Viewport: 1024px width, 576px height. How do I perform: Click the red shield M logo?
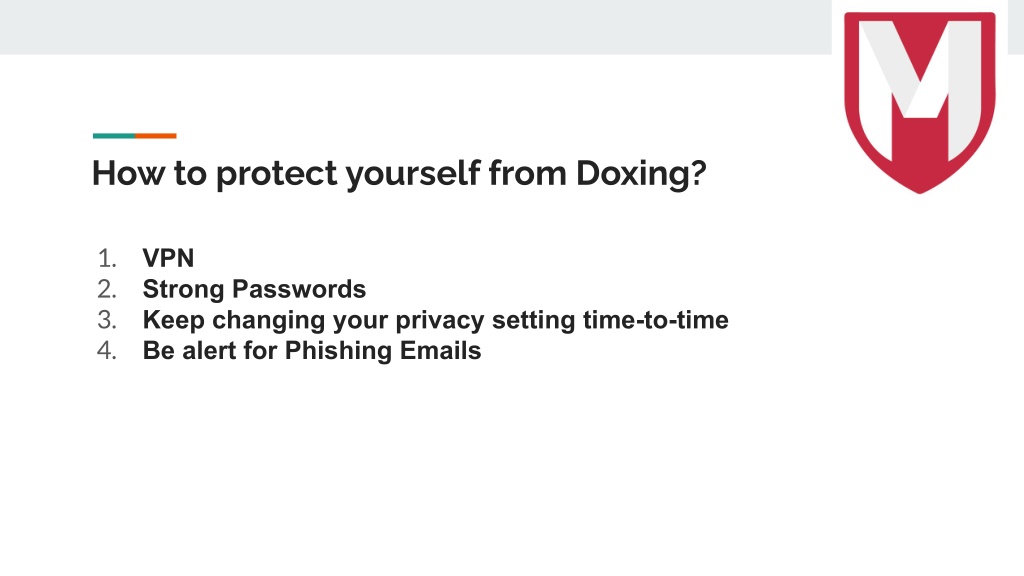(x=920, y=102)
